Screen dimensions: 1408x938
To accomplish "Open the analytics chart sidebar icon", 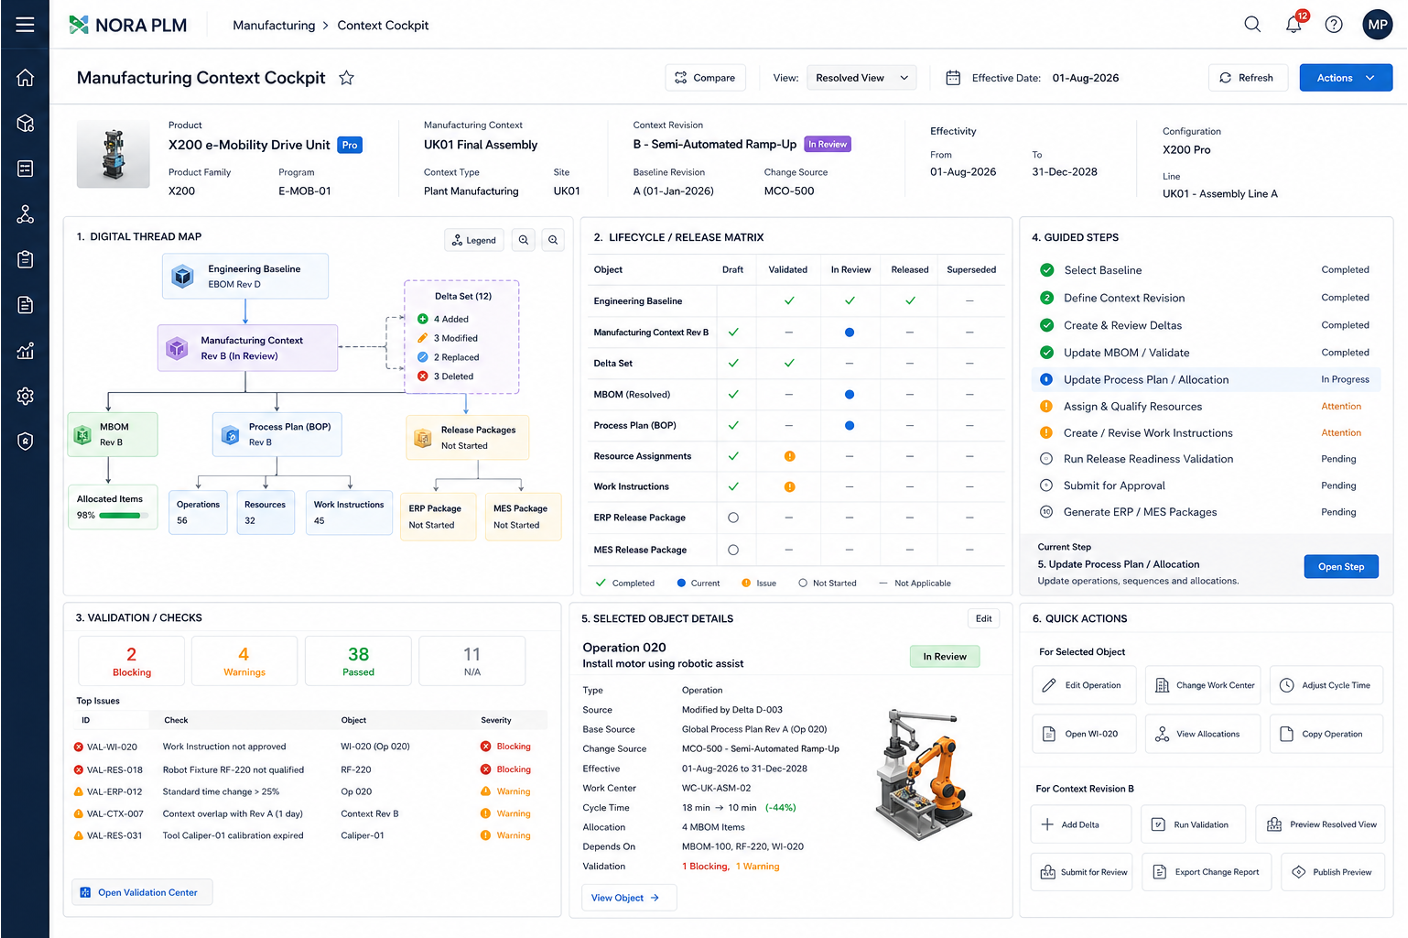I will [25, 351].
